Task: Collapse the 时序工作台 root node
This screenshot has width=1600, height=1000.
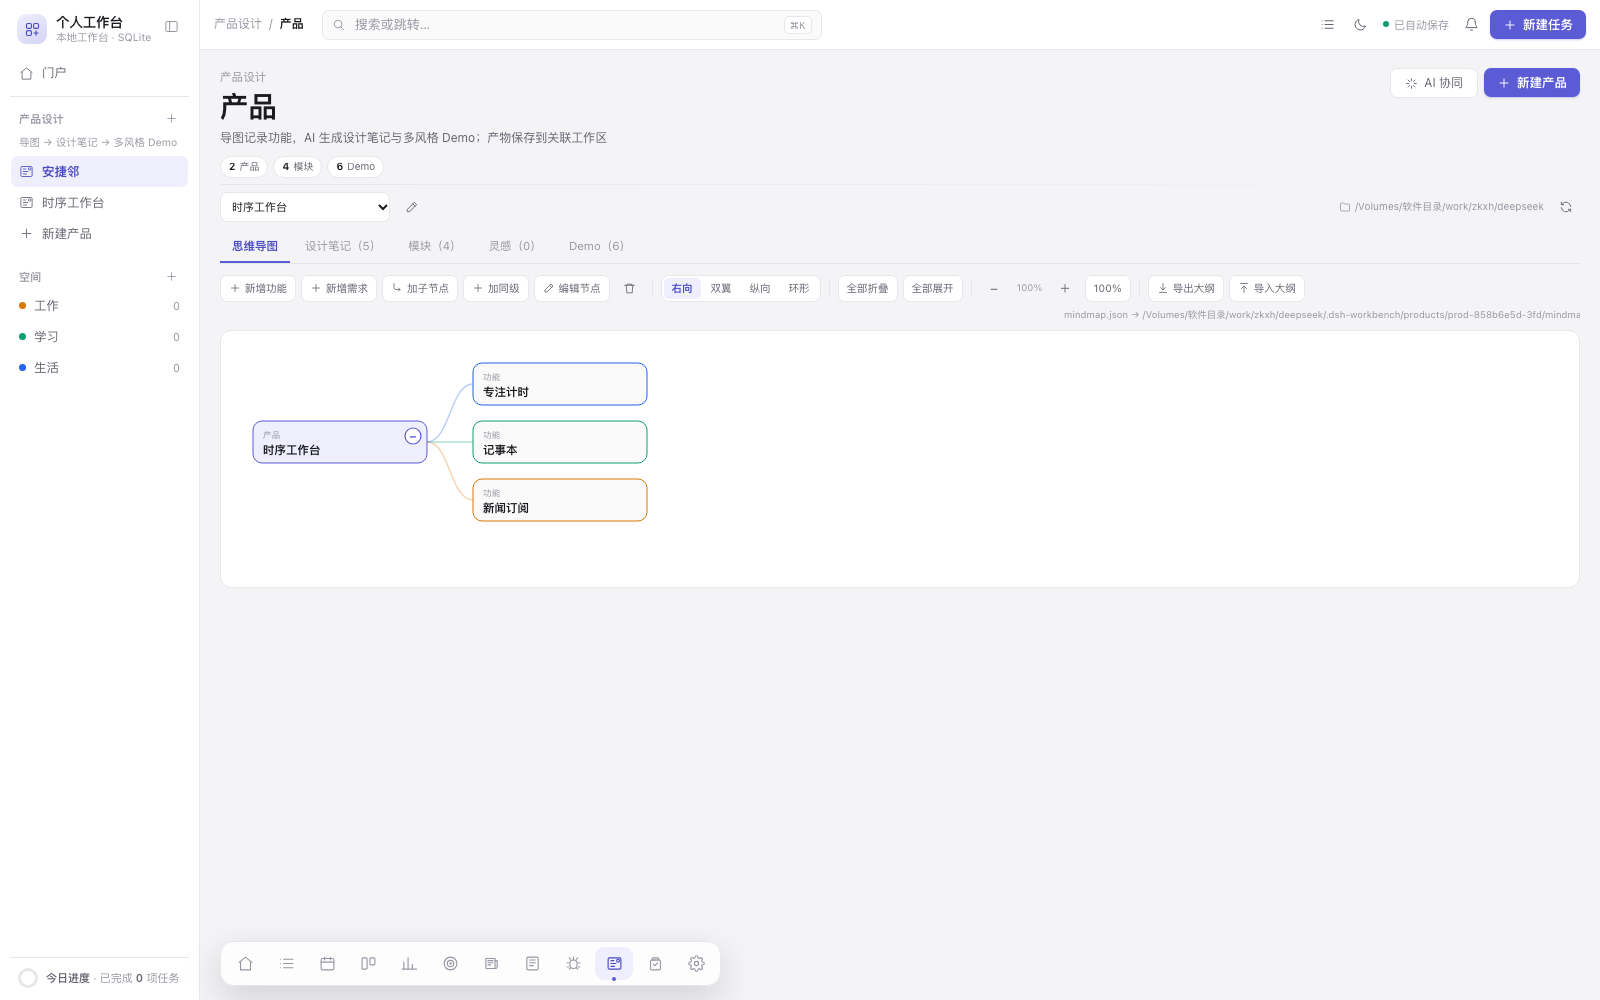Action: (x=413, y=436)
